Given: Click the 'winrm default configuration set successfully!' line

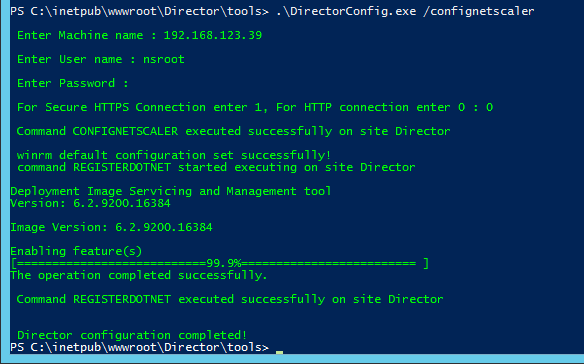Looking at the screenshot, I should click(174, 155).
